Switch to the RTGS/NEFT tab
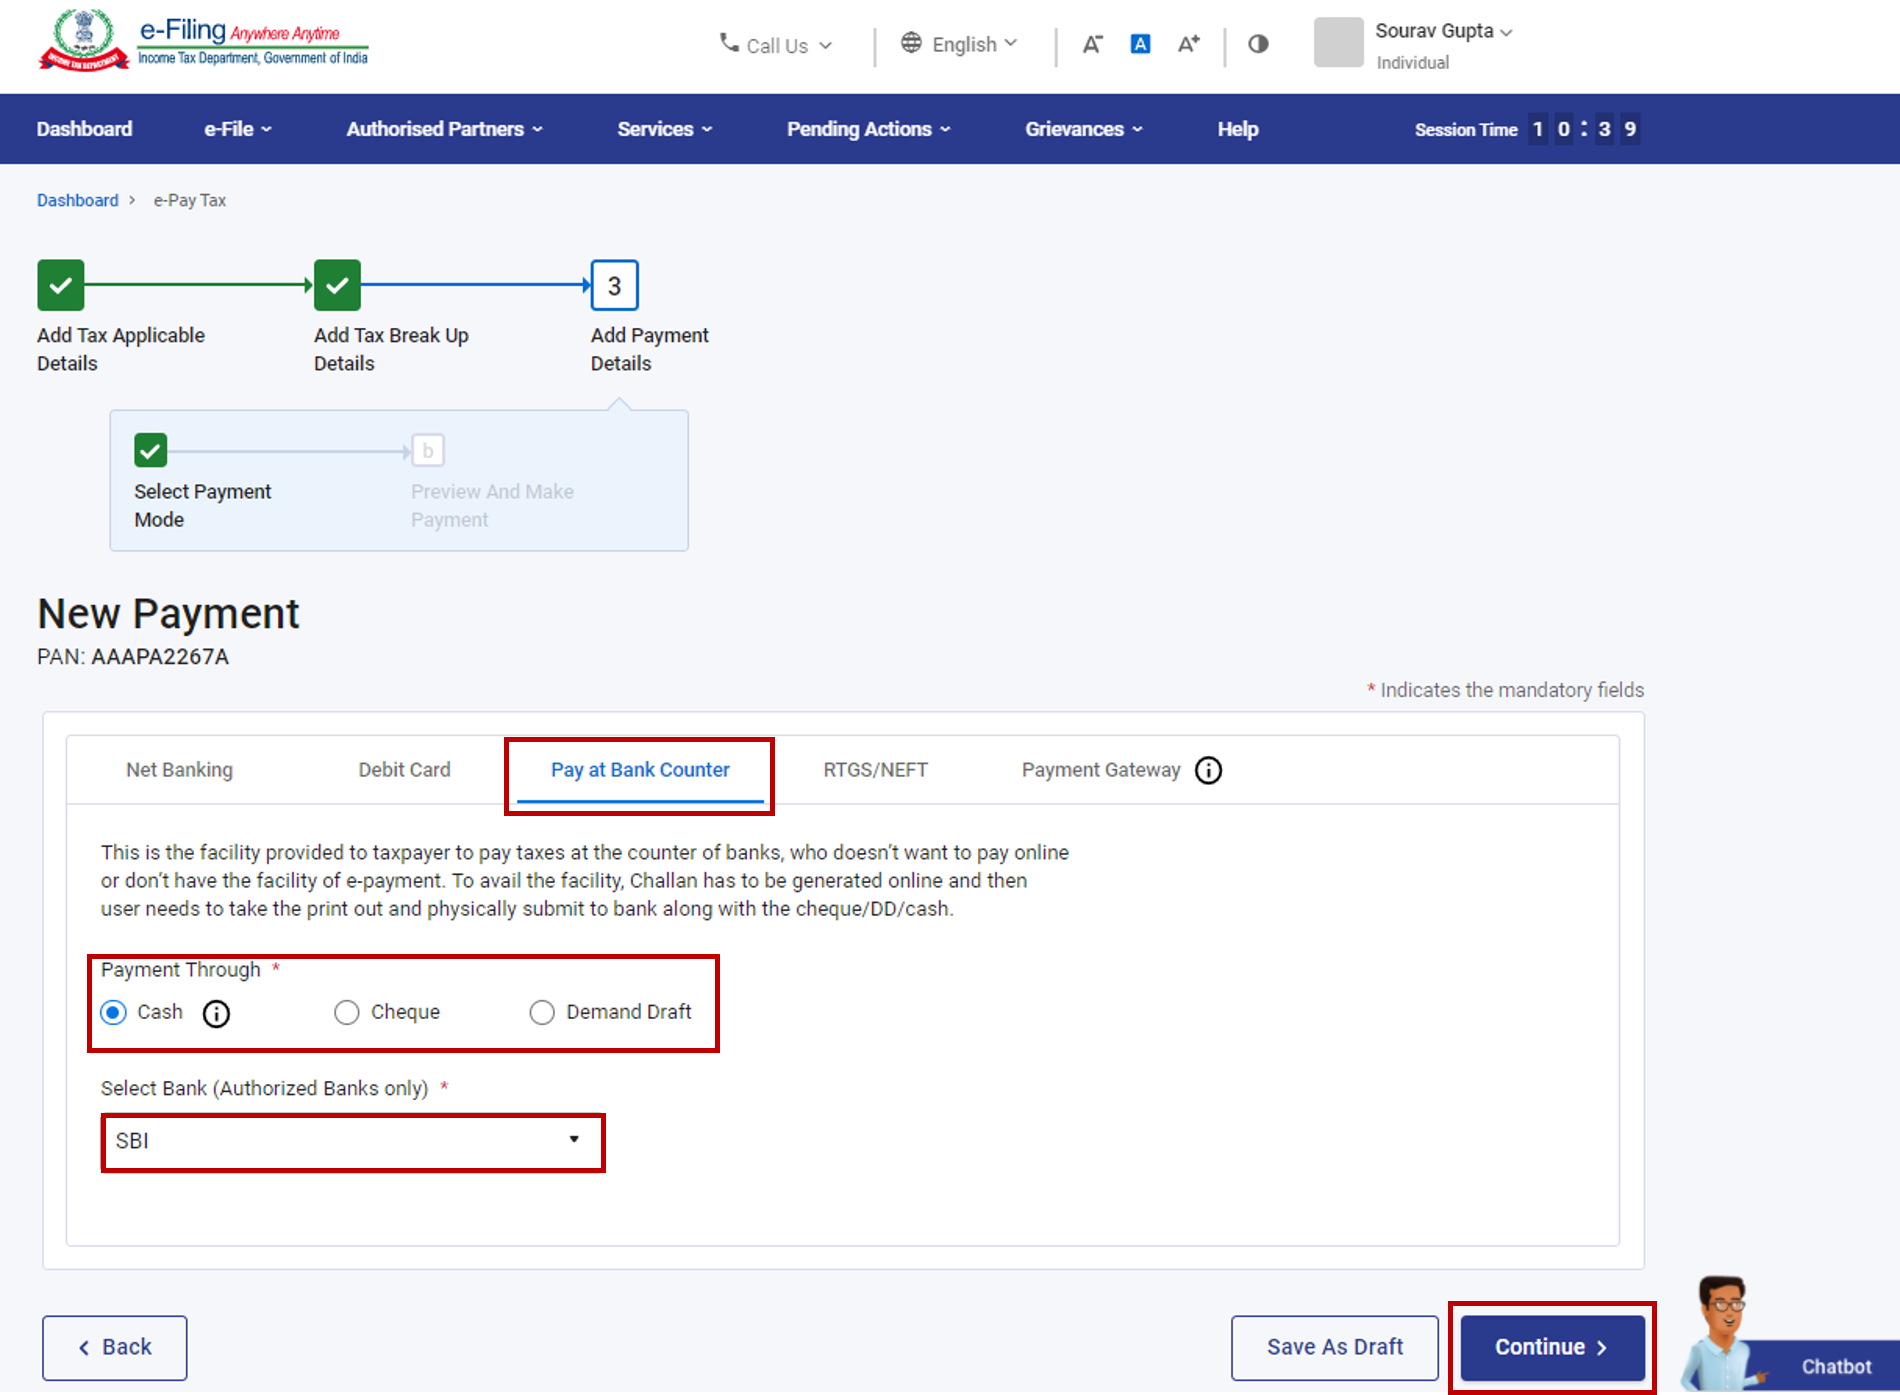 pos(875,770)
